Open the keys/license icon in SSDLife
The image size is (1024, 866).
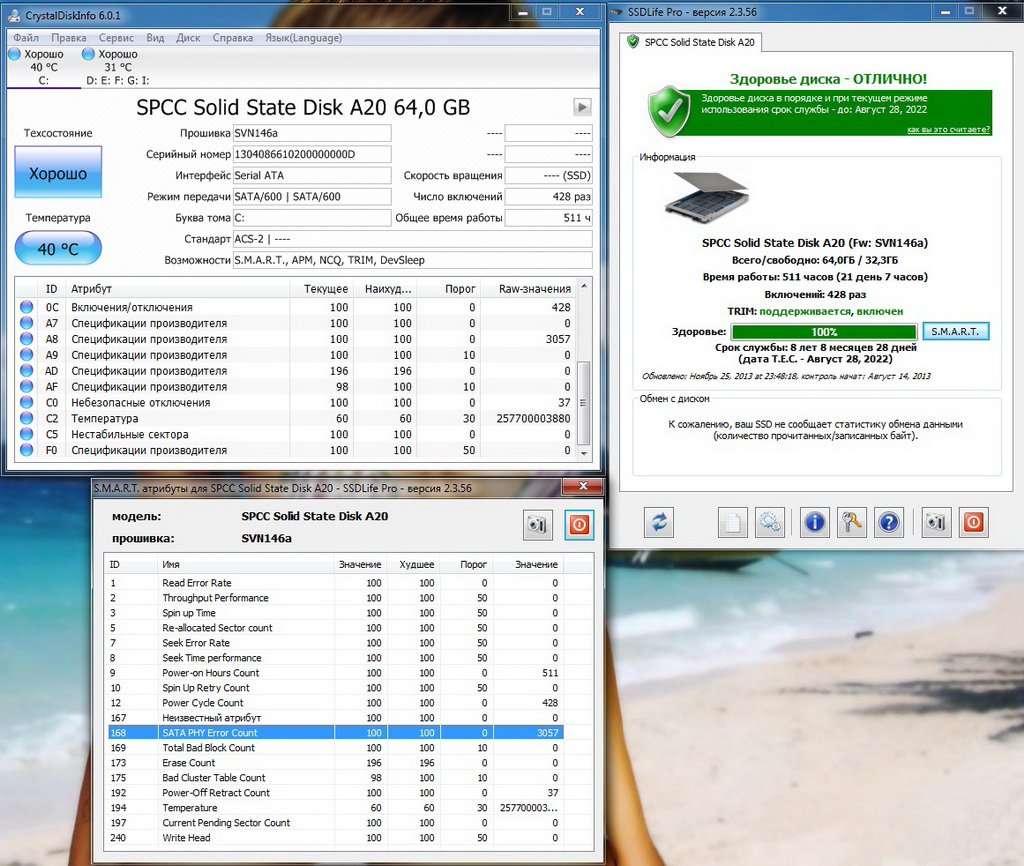pos(852,522)
